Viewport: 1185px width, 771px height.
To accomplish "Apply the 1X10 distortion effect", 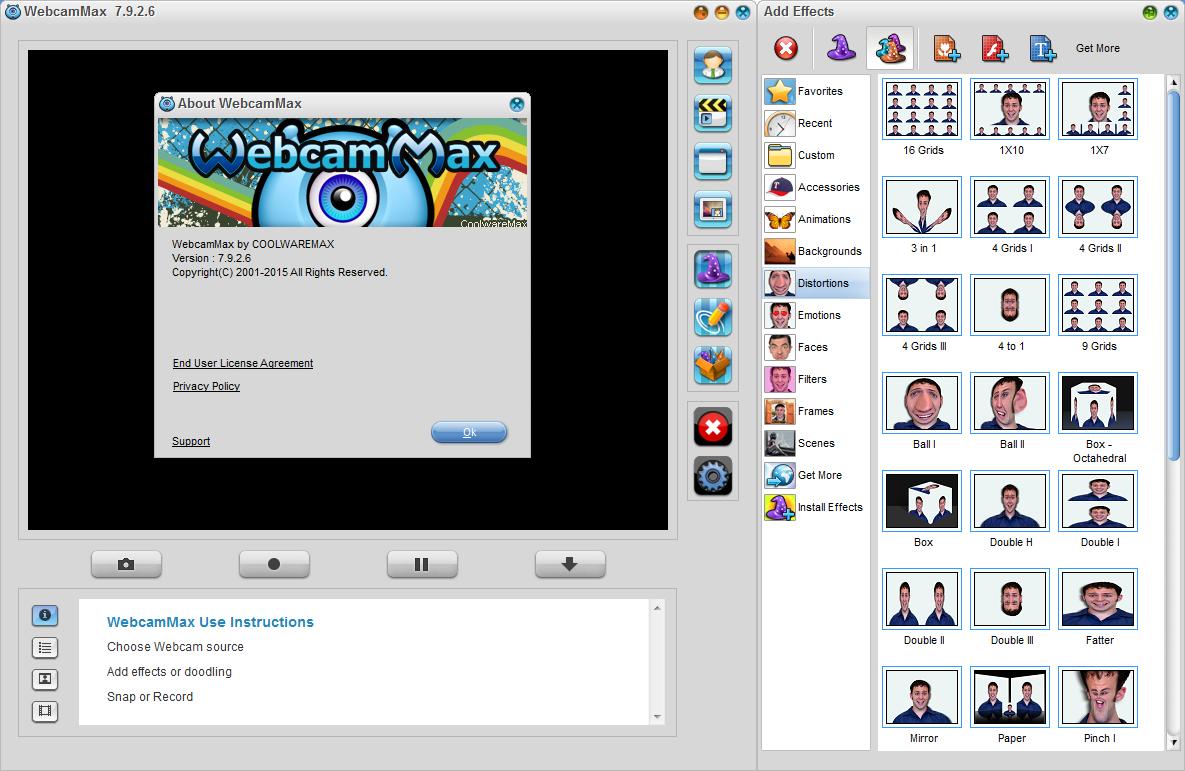I will pyautogui.click(x=1010, y=109).
